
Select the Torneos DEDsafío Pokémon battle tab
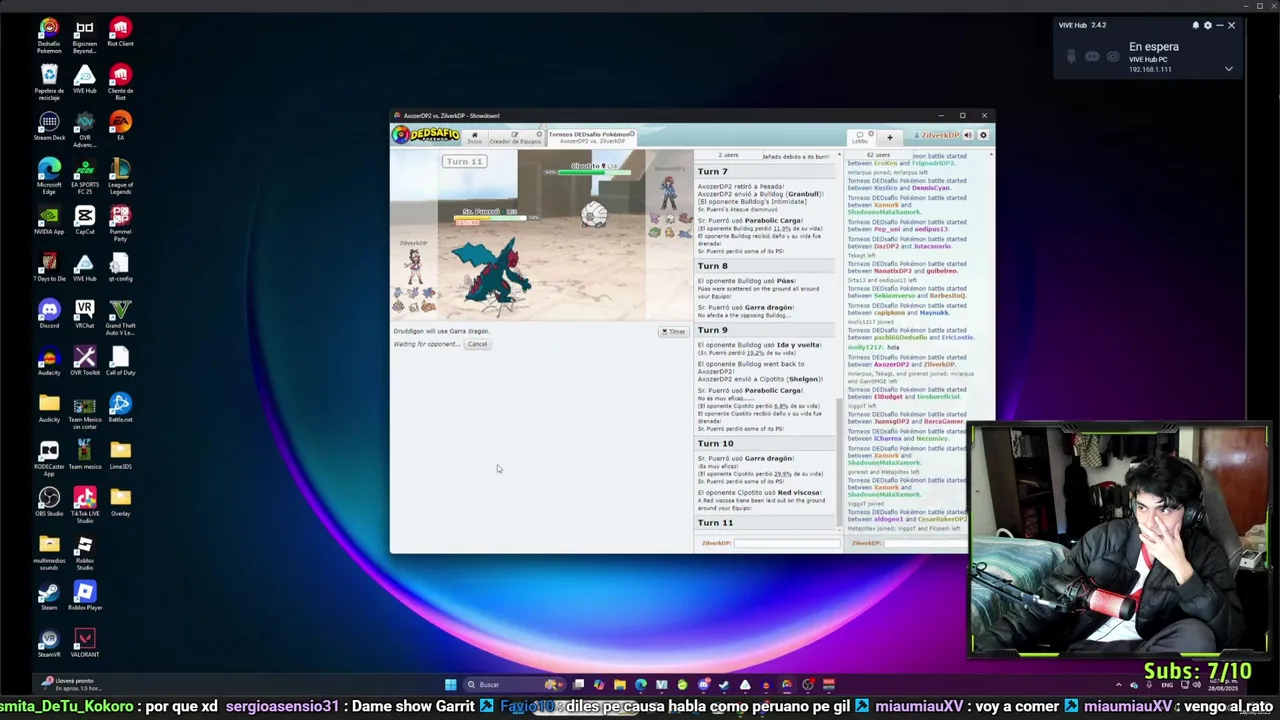click(x=590, y=137)
